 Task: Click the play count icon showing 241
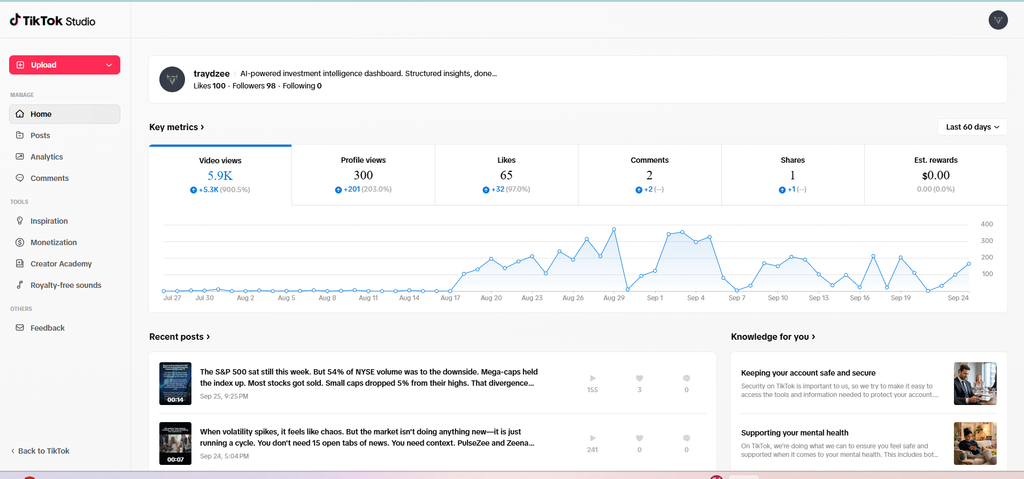click(592, 438)
